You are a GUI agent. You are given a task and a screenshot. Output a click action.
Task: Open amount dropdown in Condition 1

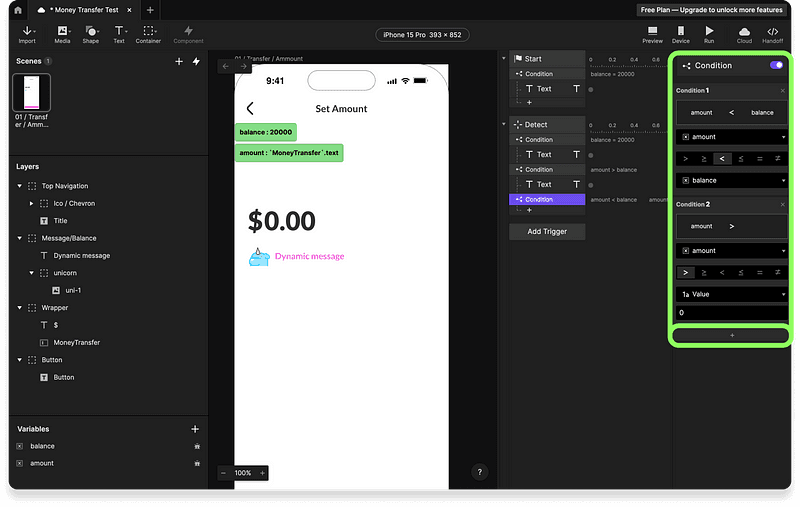click(x=732, y=137)
